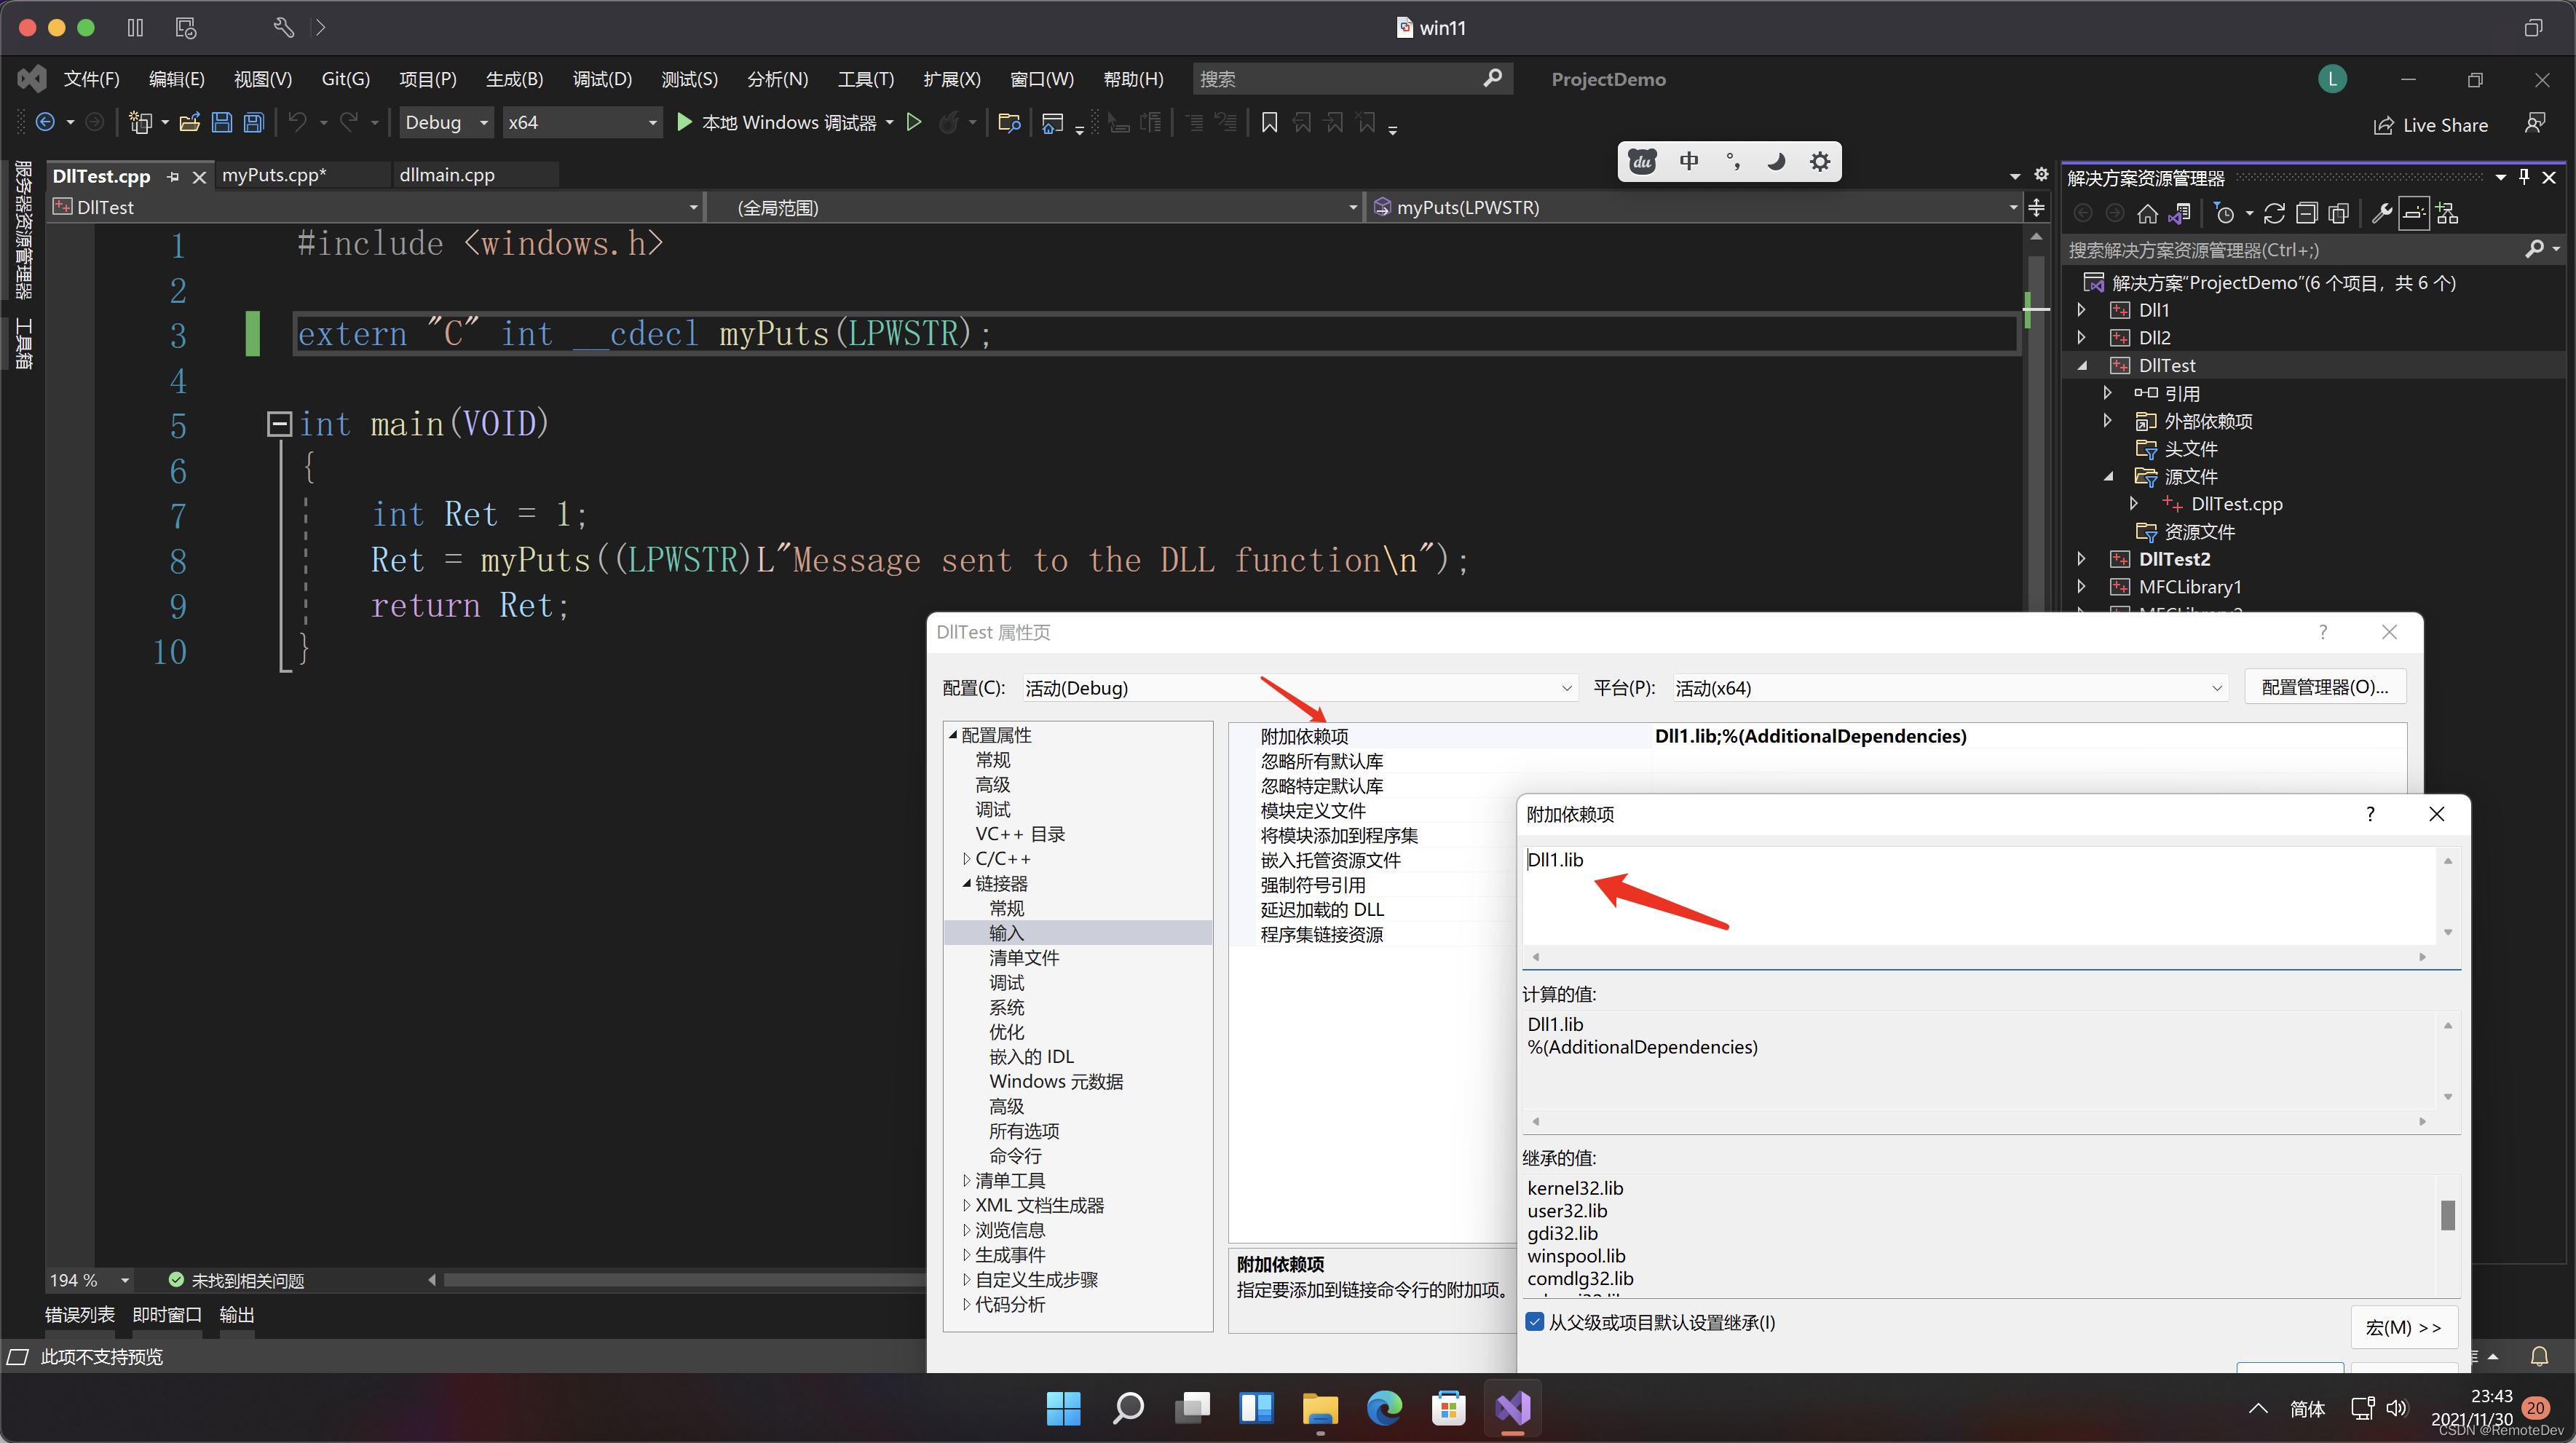Open the myPuts(LPWSTR) member dropdown

pyautogui.click(x=1695, y=207)
